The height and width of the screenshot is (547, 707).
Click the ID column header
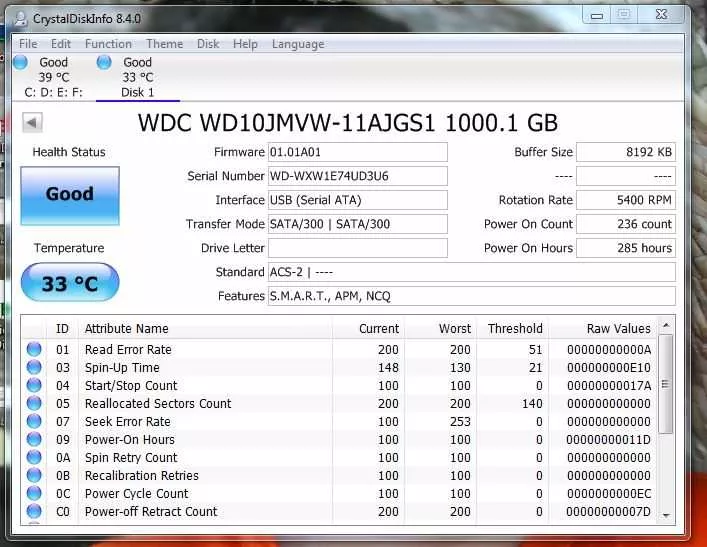click(62, 328)
